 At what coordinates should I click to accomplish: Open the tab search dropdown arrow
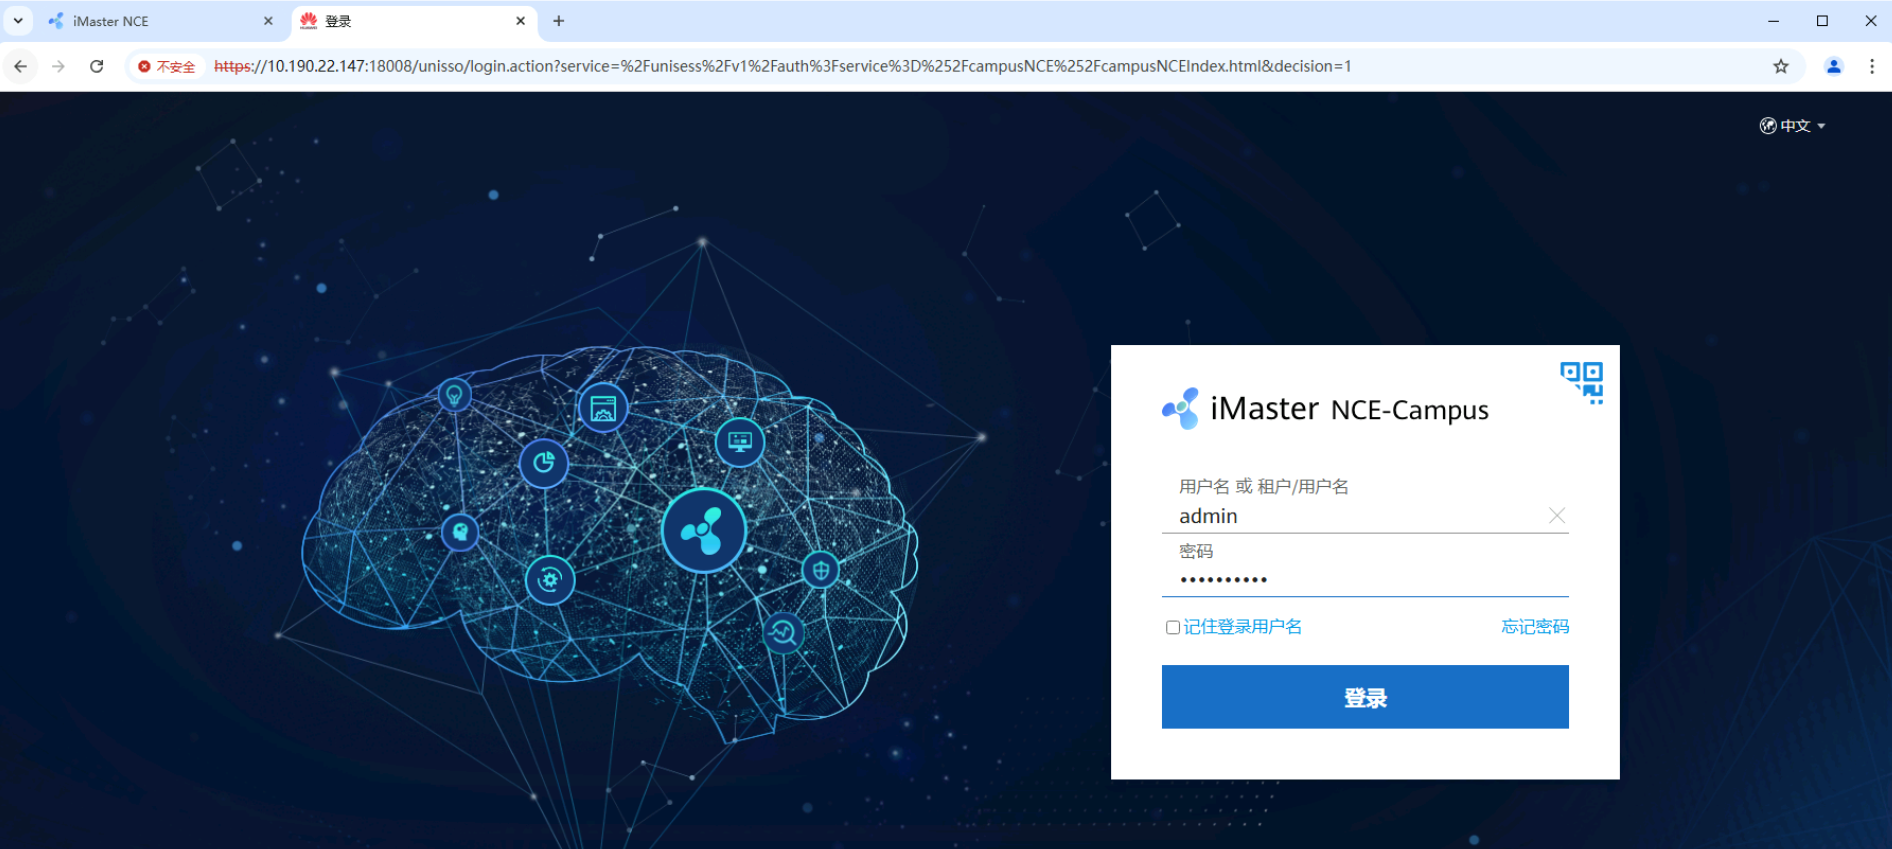click(18, 21)
